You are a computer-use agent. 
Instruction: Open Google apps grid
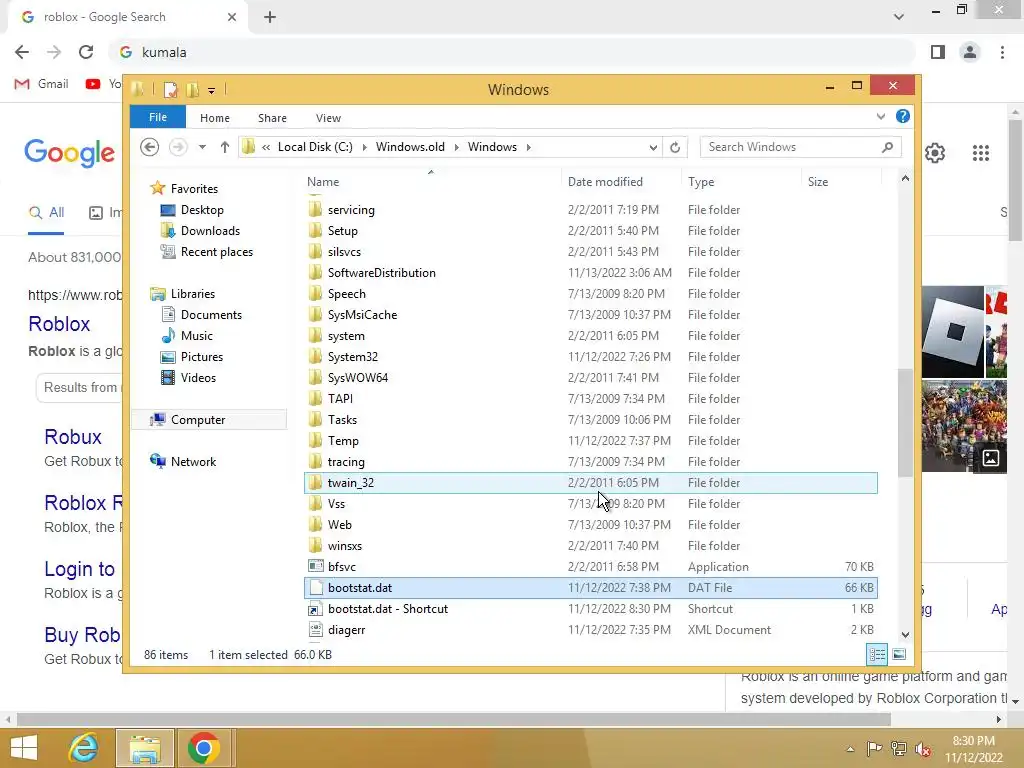pos(980,153)
